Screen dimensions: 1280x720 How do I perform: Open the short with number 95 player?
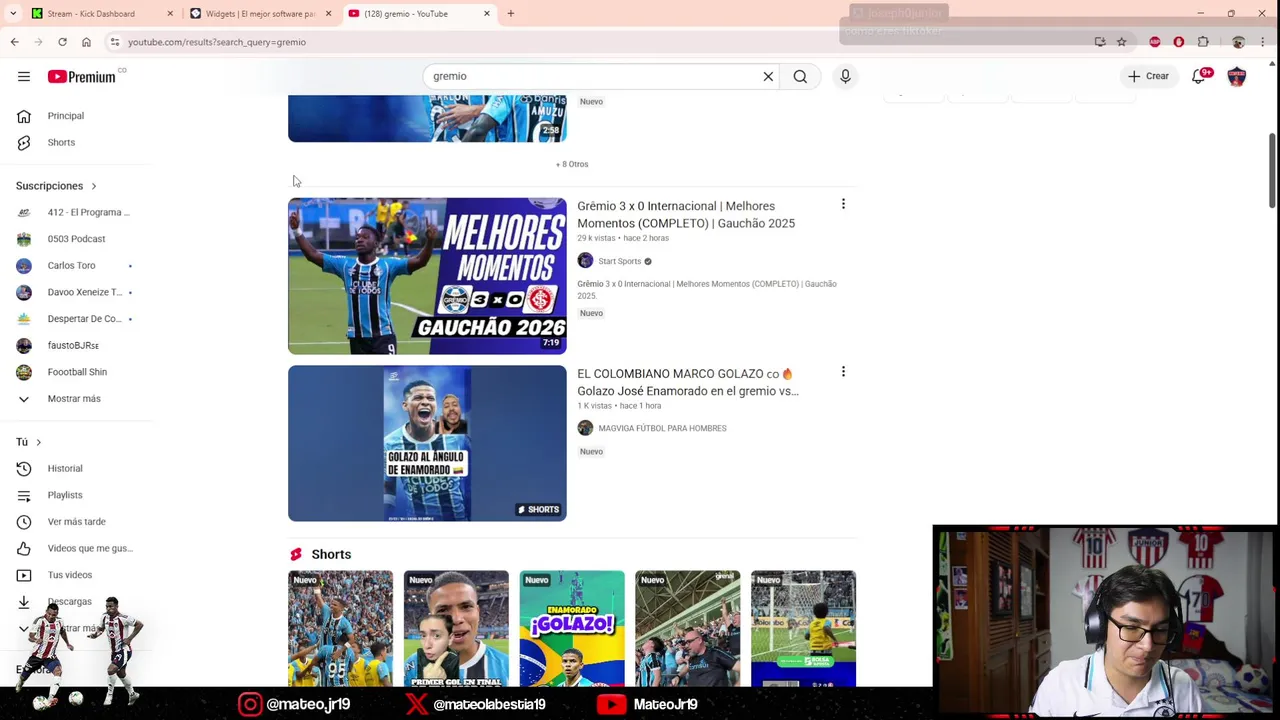pyautogui.click(x=340, y=629)
